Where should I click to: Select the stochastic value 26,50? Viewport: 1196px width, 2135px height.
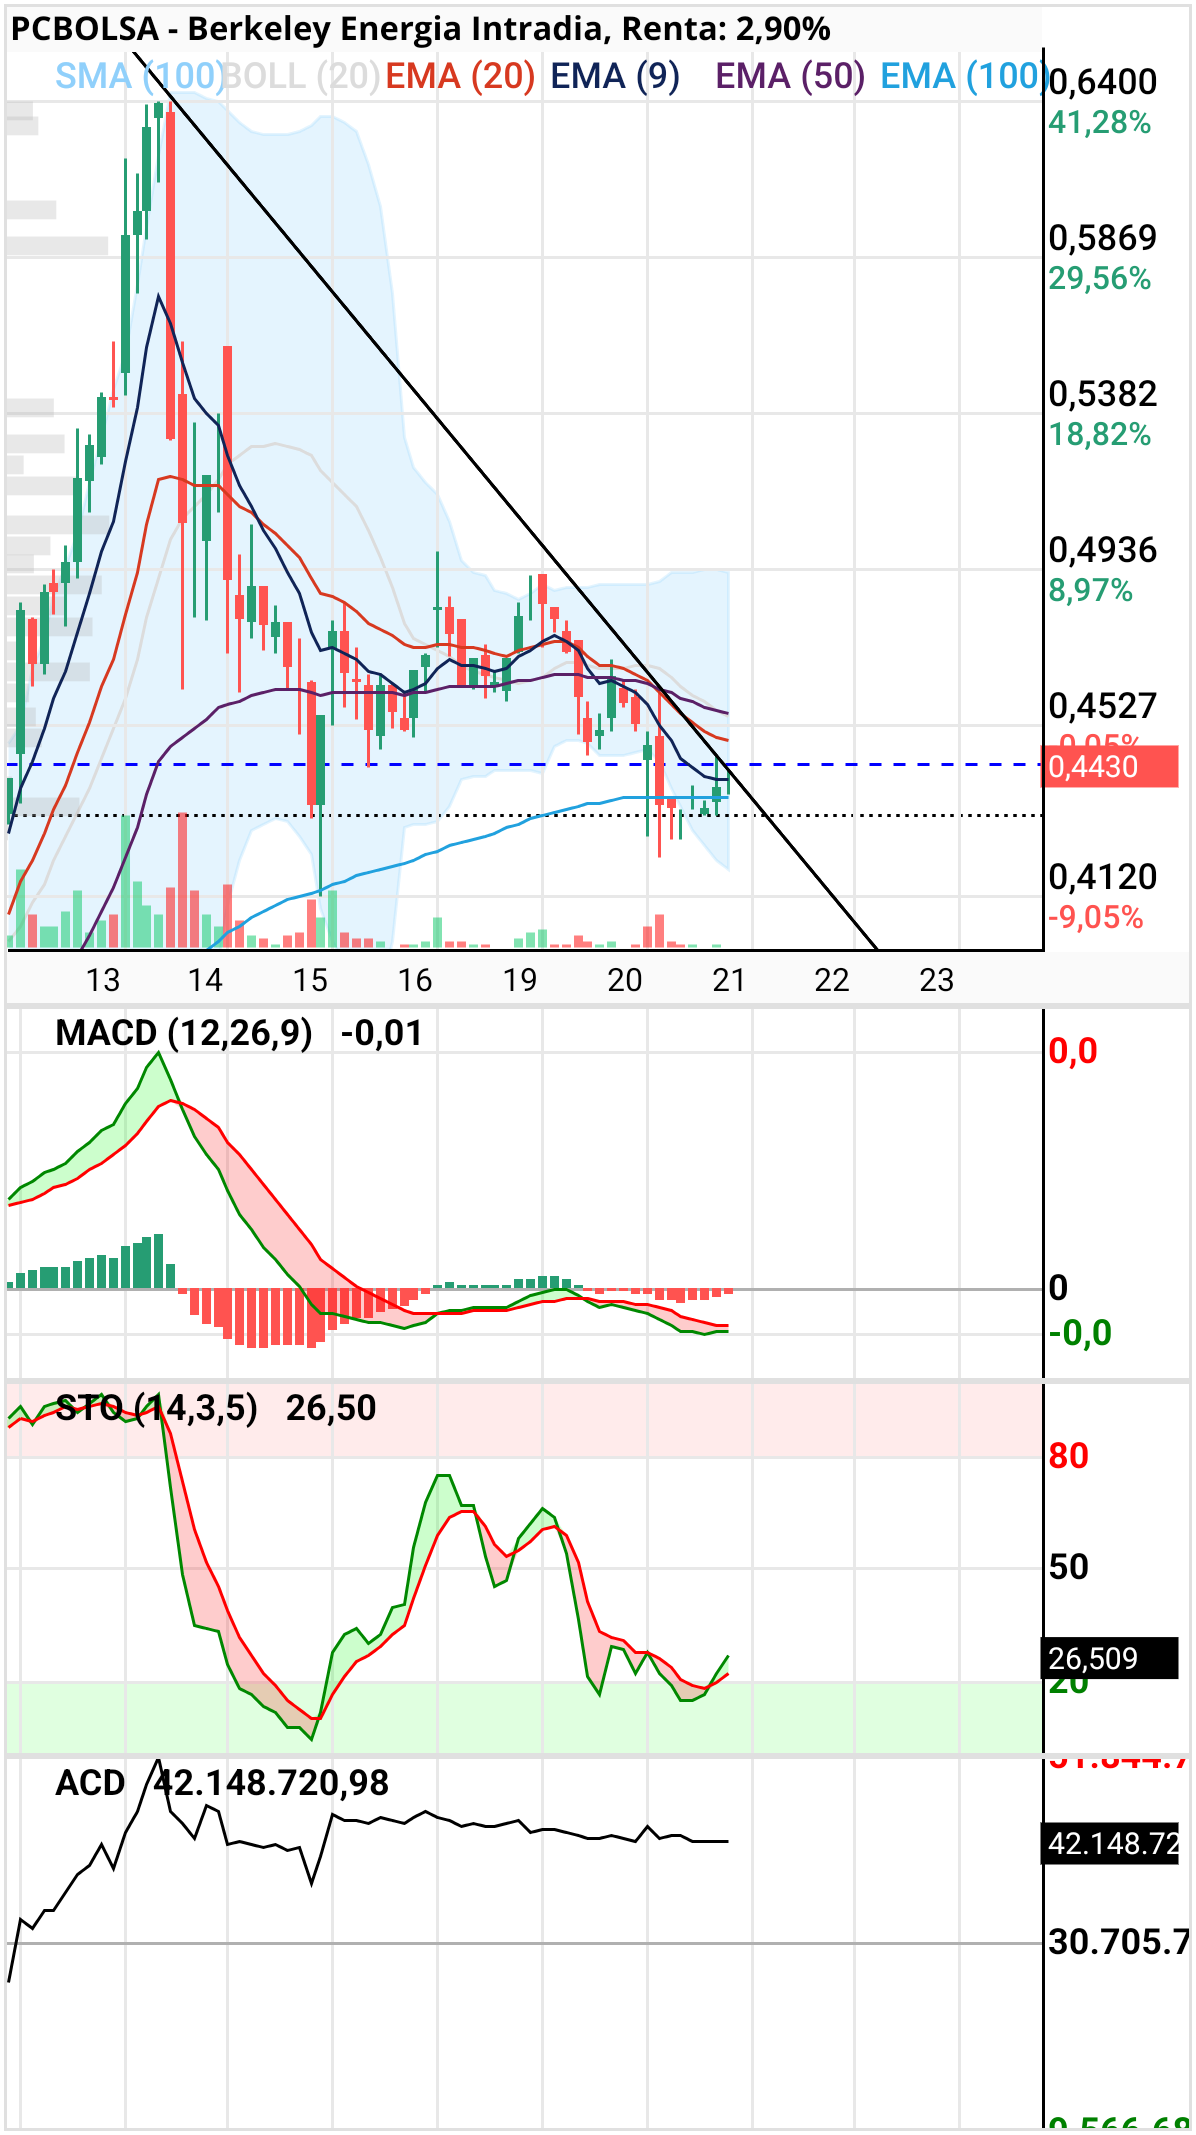[331, 1408]
